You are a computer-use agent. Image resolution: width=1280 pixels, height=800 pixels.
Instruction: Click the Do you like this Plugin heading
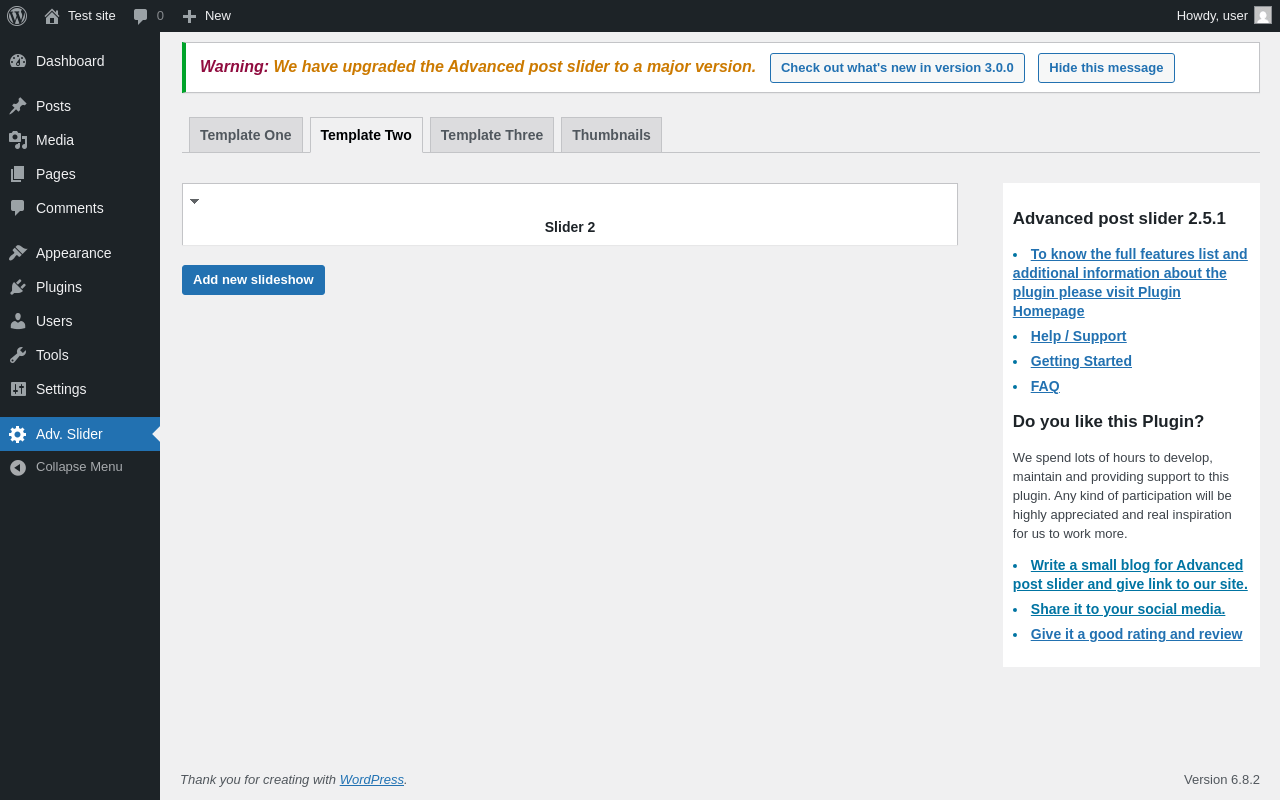pyautogui.click(x=1108, y=422)
